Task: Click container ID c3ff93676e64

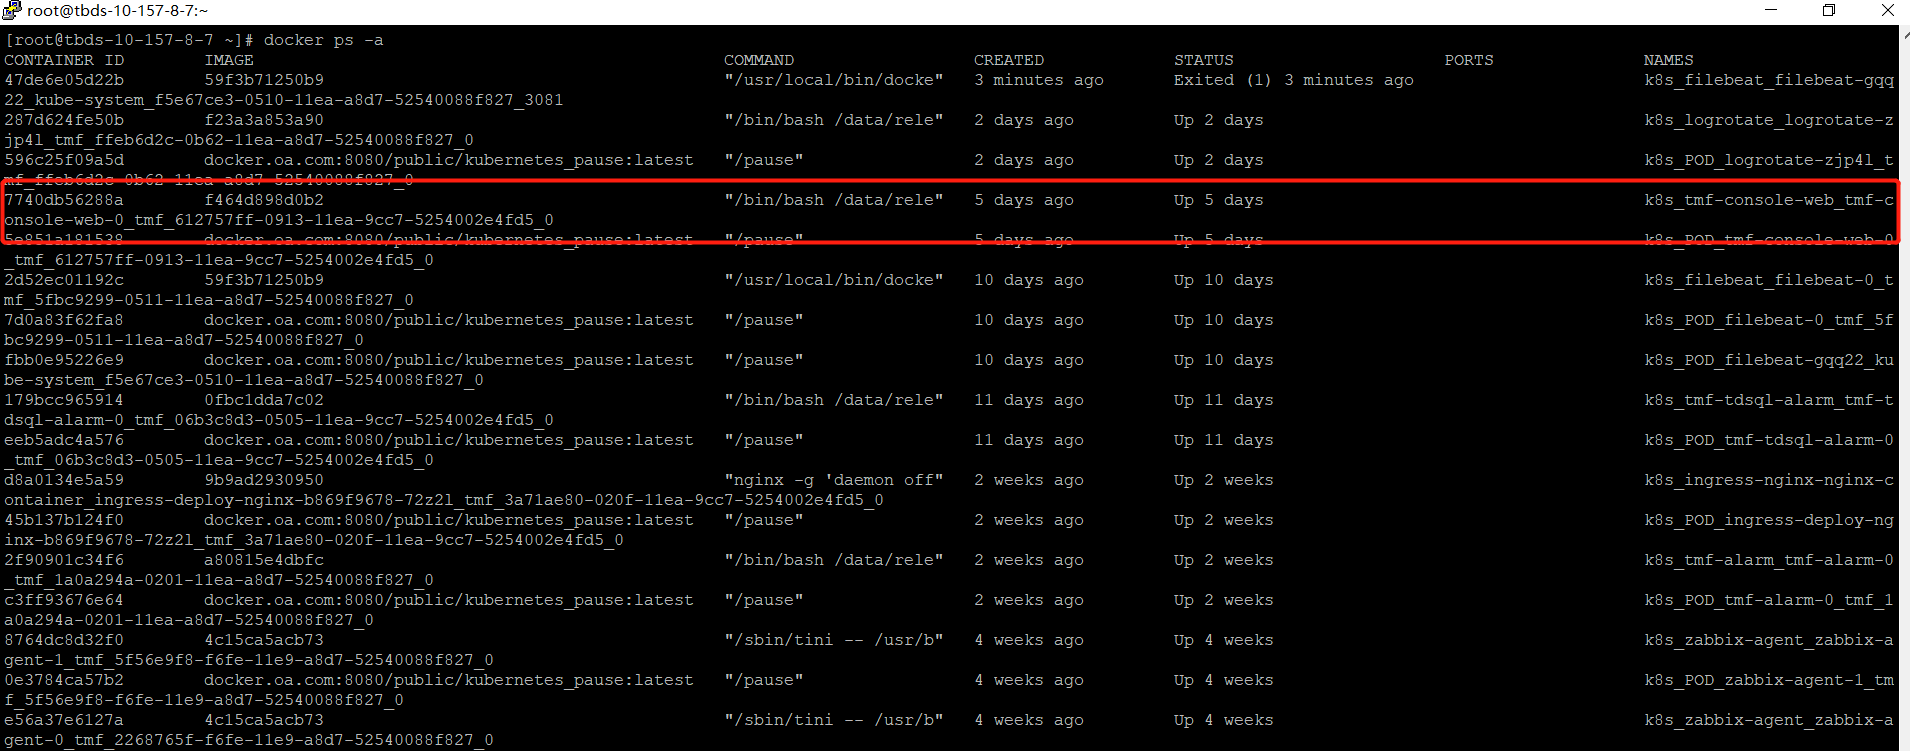Action: 64,600
